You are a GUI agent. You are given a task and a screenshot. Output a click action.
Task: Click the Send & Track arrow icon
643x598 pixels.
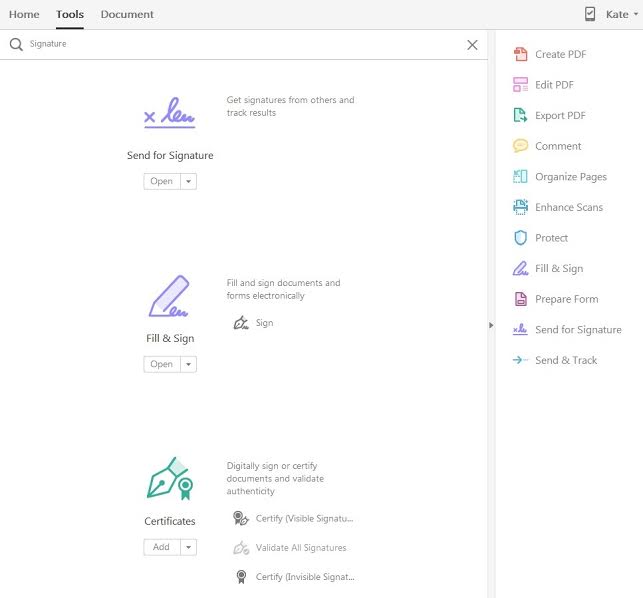point(520,360)
